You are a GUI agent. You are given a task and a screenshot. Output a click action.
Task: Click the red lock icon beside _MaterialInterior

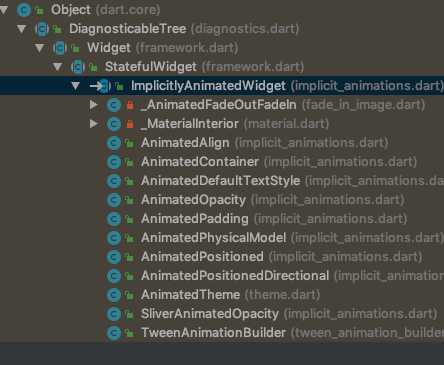[130, 124]
